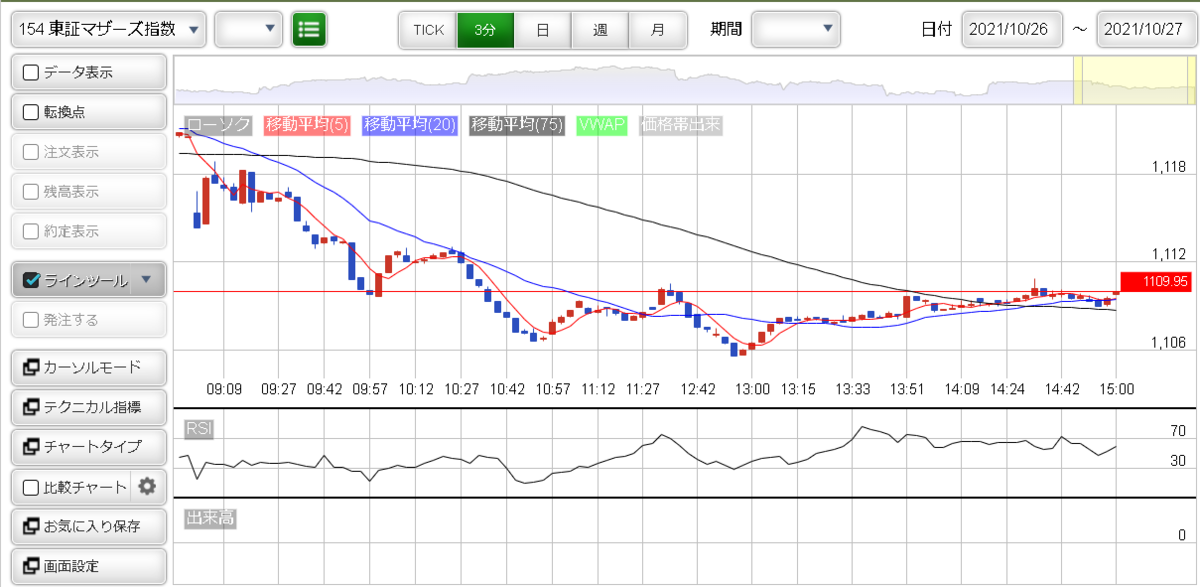The image size is (1200, 587).
Task: Uncheck the ラインツール checkbox
Action: 31,280
